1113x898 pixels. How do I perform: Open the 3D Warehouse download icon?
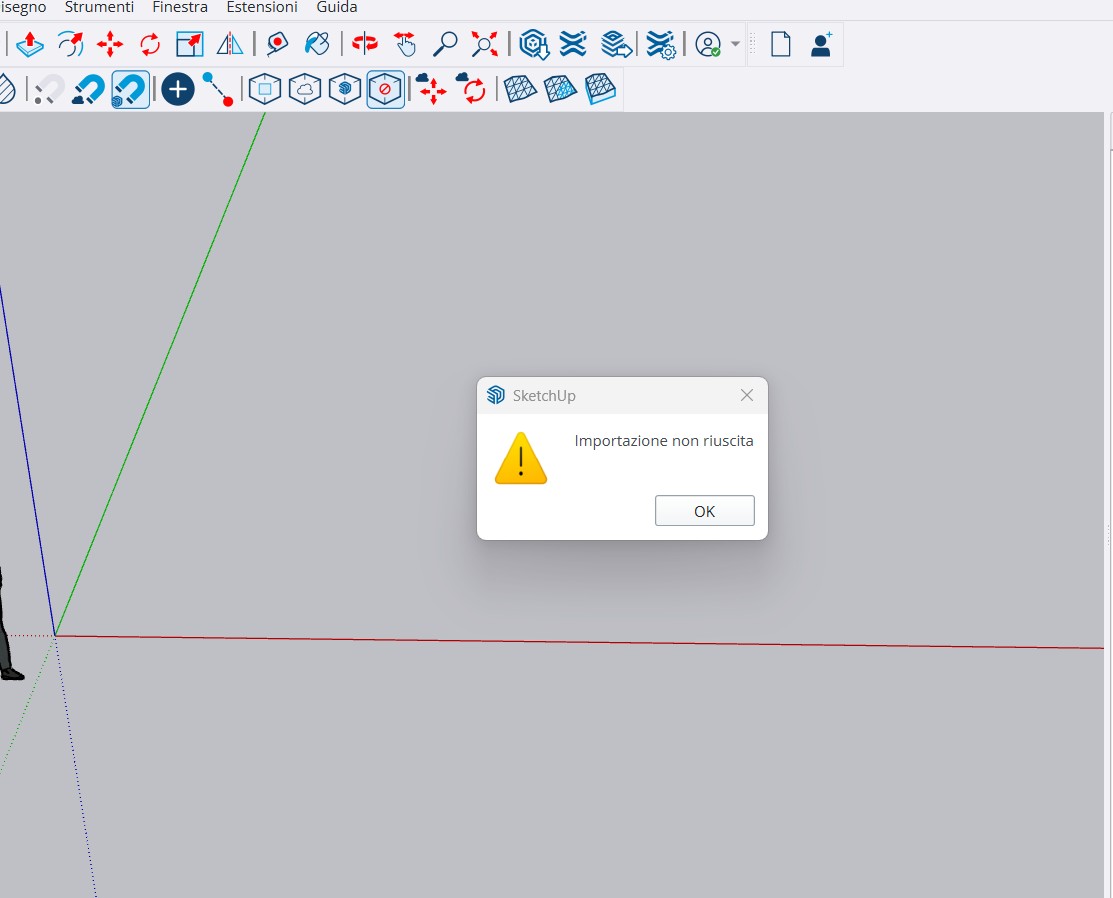click(534, 44)
